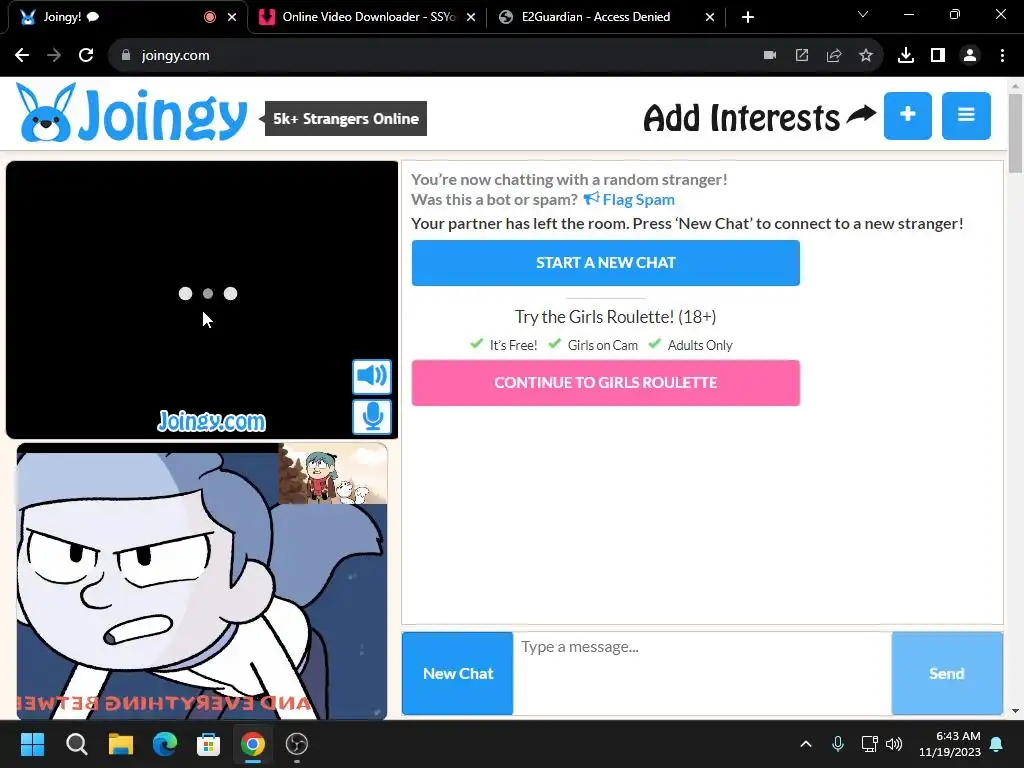
Task: Open the Windows Start menu
Action: coord(32,744)
